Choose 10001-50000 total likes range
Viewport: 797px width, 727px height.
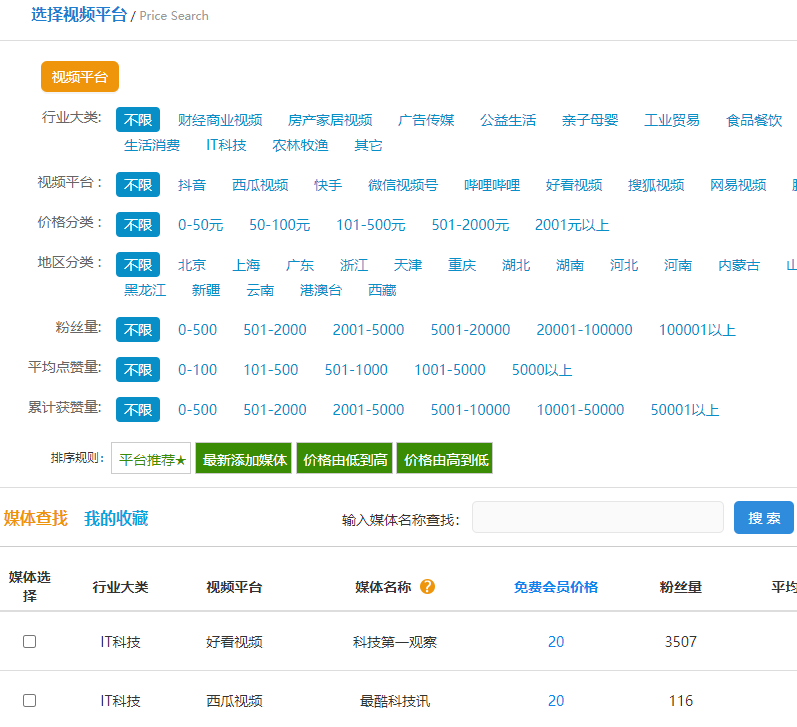580,410
